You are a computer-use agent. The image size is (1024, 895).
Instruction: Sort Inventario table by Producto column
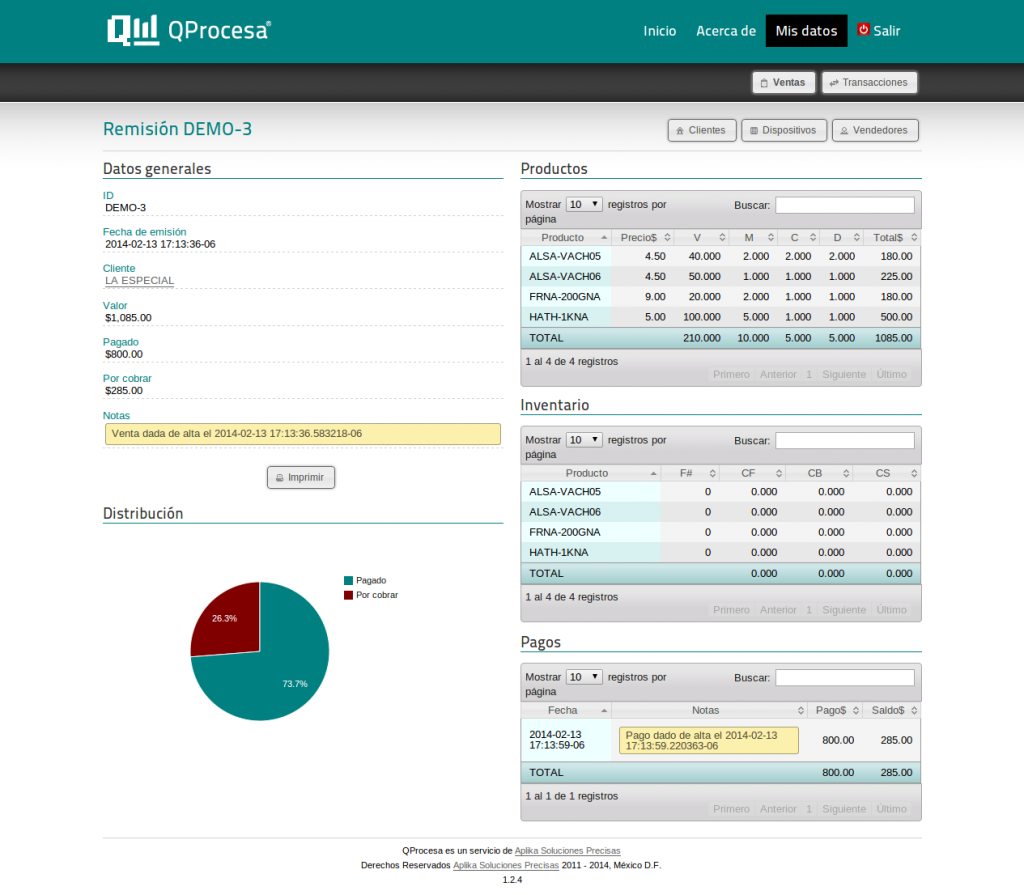[x=591, y=474]
